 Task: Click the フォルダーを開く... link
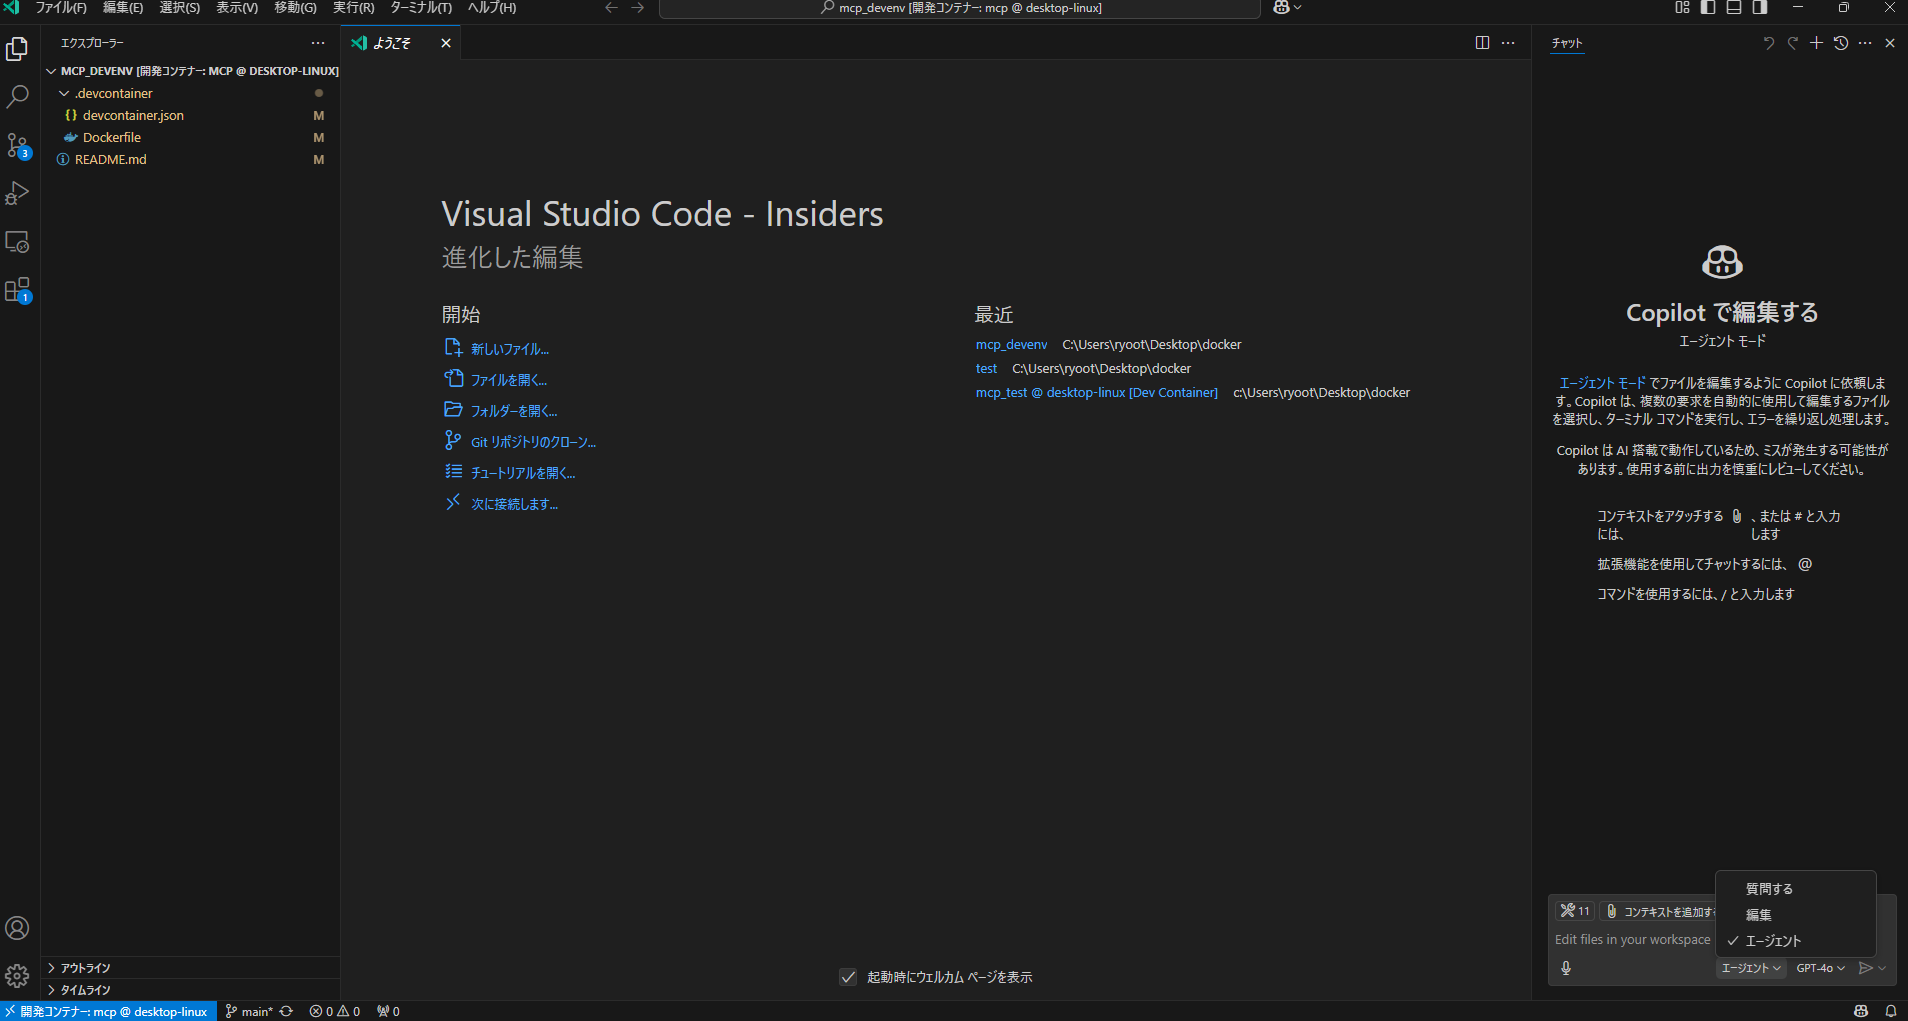click(514, 411)
